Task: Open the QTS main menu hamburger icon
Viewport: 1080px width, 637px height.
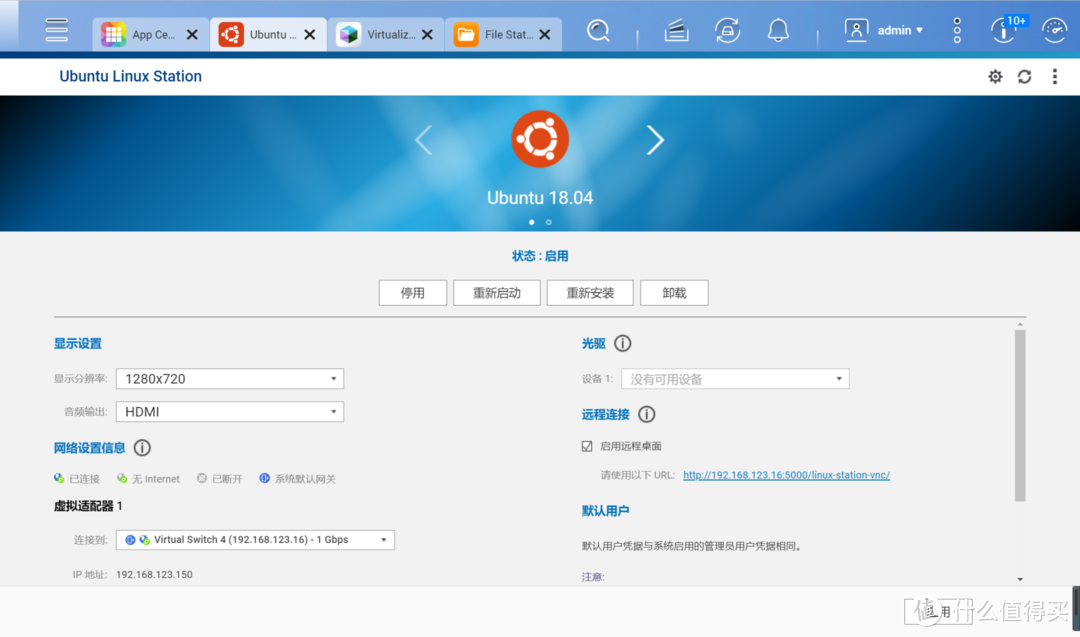Action: point(56,30)
